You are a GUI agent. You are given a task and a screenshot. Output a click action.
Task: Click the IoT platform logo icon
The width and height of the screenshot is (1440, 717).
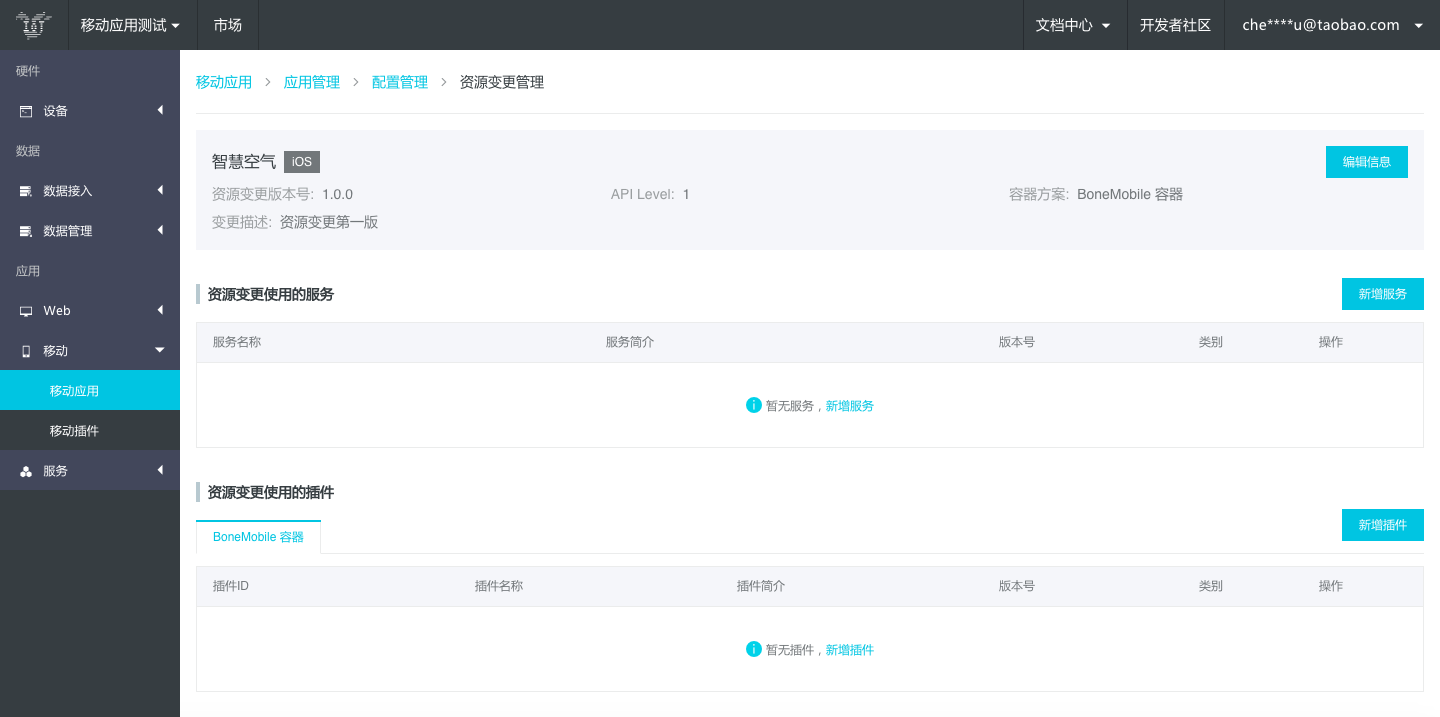[x=34, y=25]
